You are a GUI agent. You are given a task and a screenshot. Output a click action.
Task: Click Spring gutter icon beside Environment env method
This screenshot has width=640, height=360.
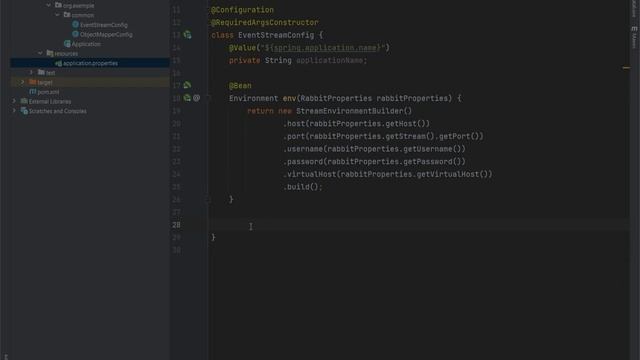187,98
